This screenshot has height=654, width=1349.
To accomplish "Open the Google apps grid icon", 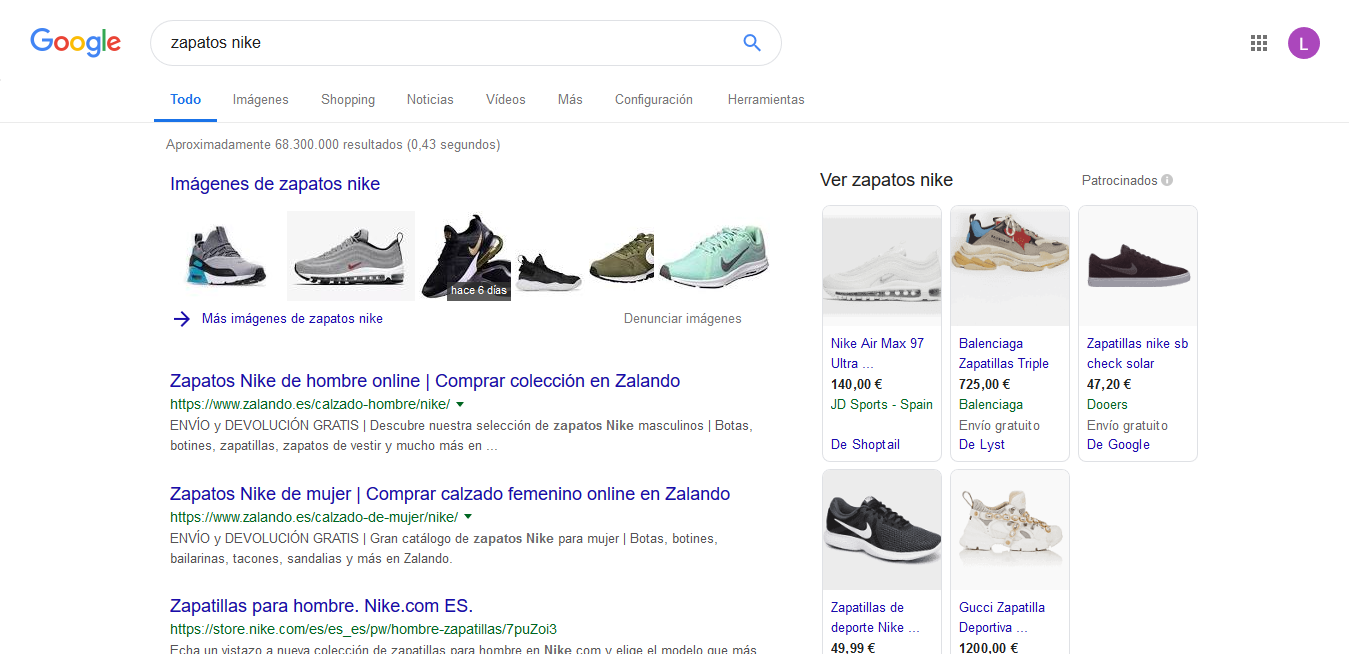I will click(x=1258, y=43).
